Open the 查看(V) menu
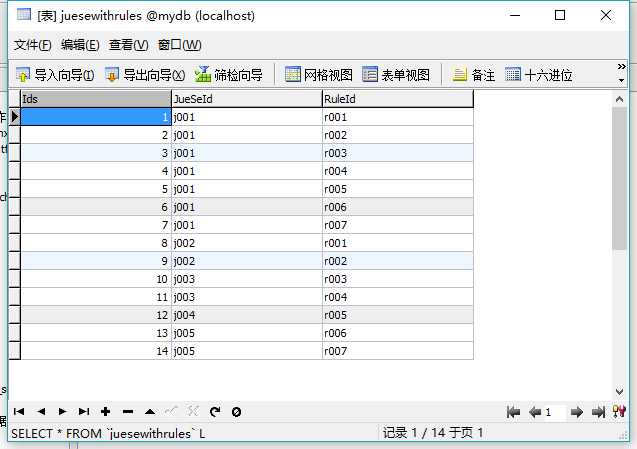The height and width of the screenshot is (449, 637). [x=128, y=45]
